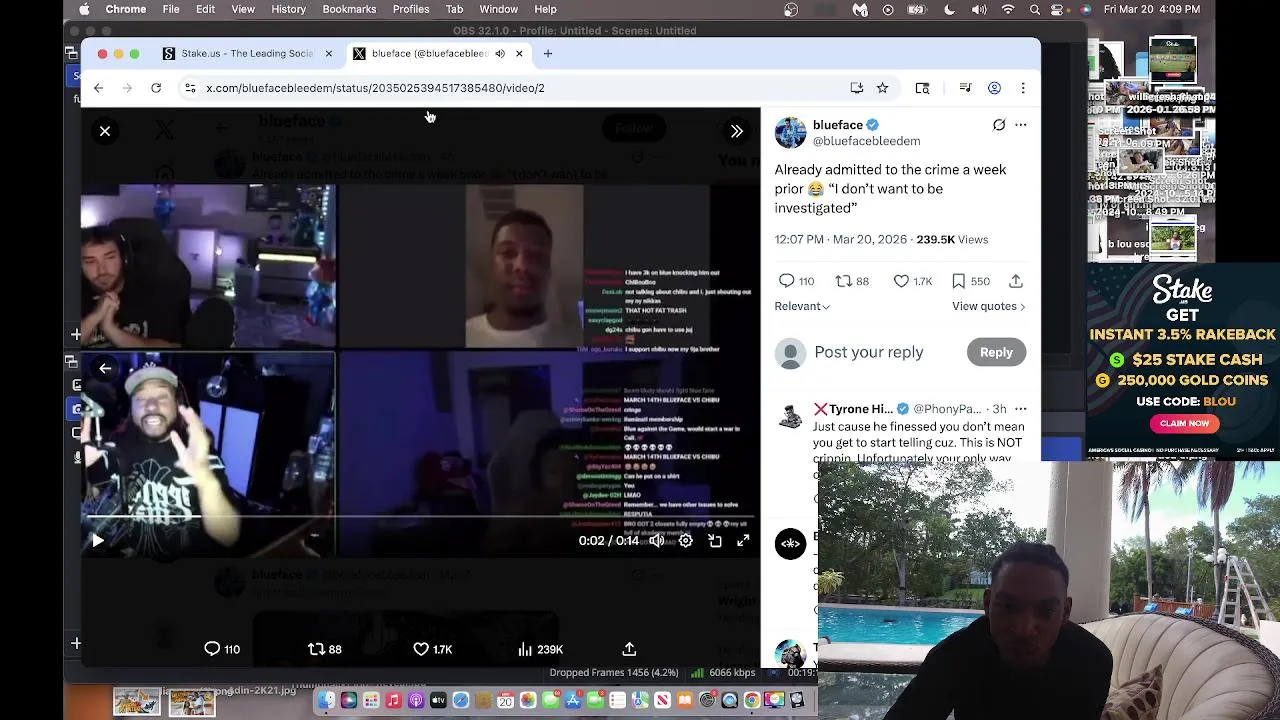Switch to Stake.us browser tab
The image size is (1280, 720).
tap(247, 53)
